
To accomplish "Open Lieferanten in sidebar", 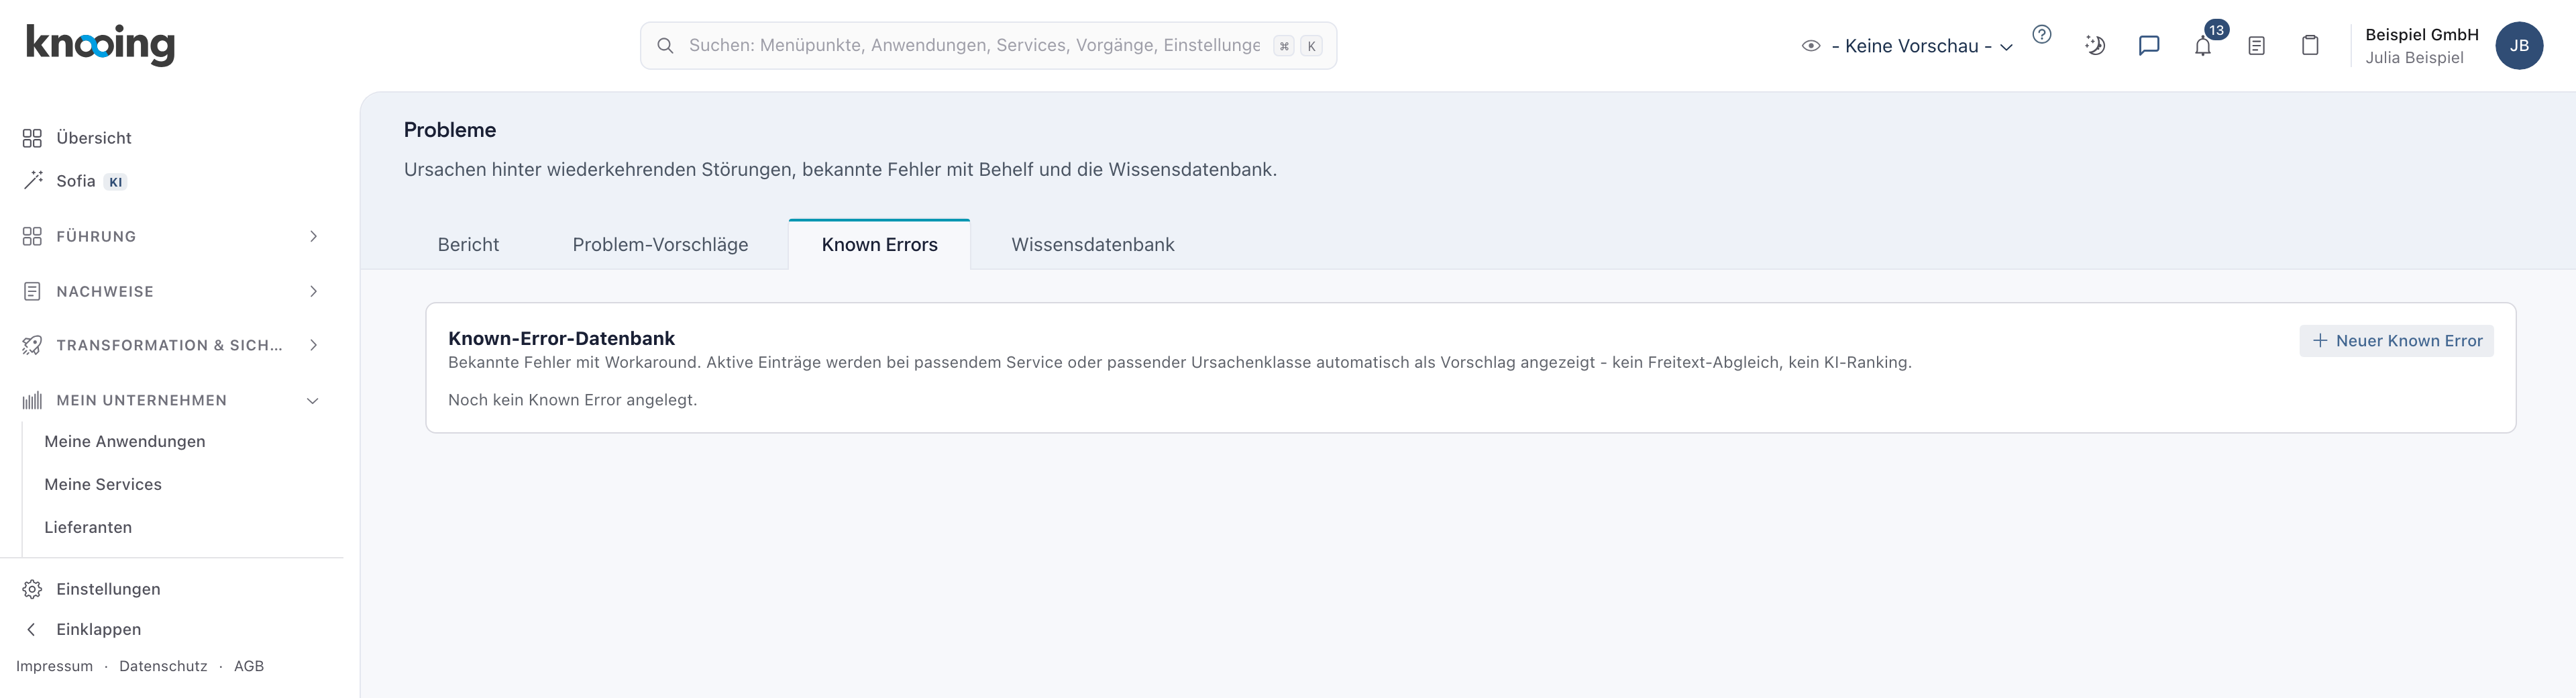I will (88, 527).
